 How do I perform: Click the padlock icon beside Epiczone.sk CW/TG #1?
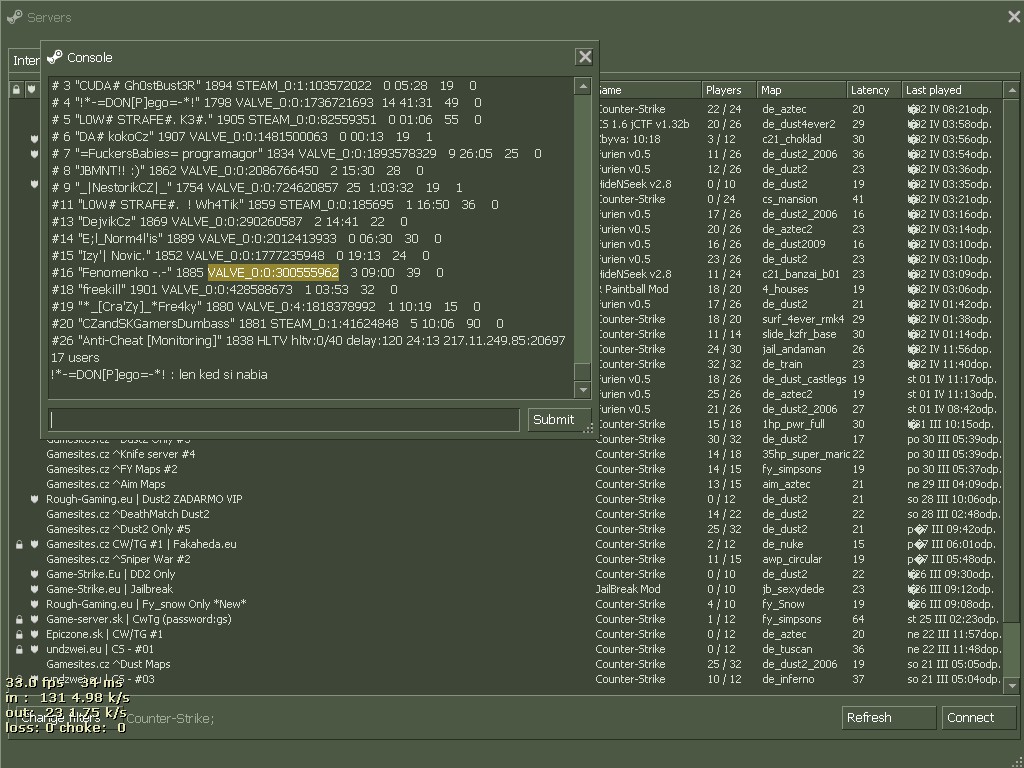(x=19, y=634)
